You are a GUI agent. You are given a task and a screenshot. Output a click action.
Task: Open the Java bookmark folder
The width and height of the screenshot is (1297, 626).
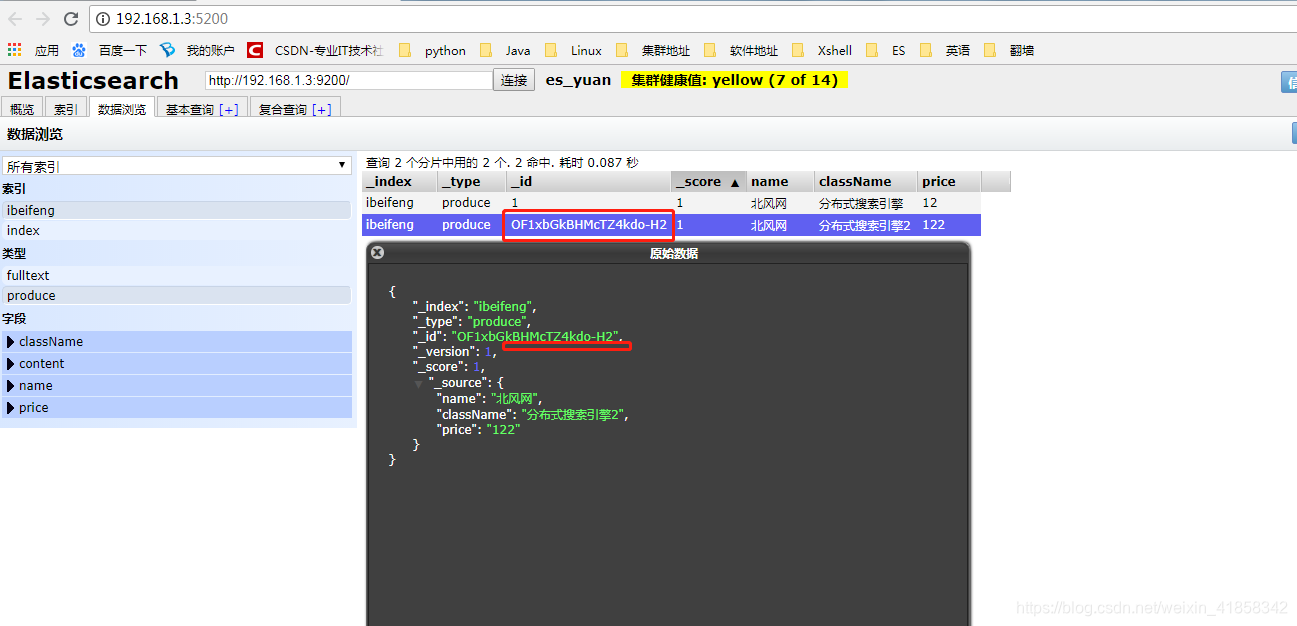(x=506, y=50)
